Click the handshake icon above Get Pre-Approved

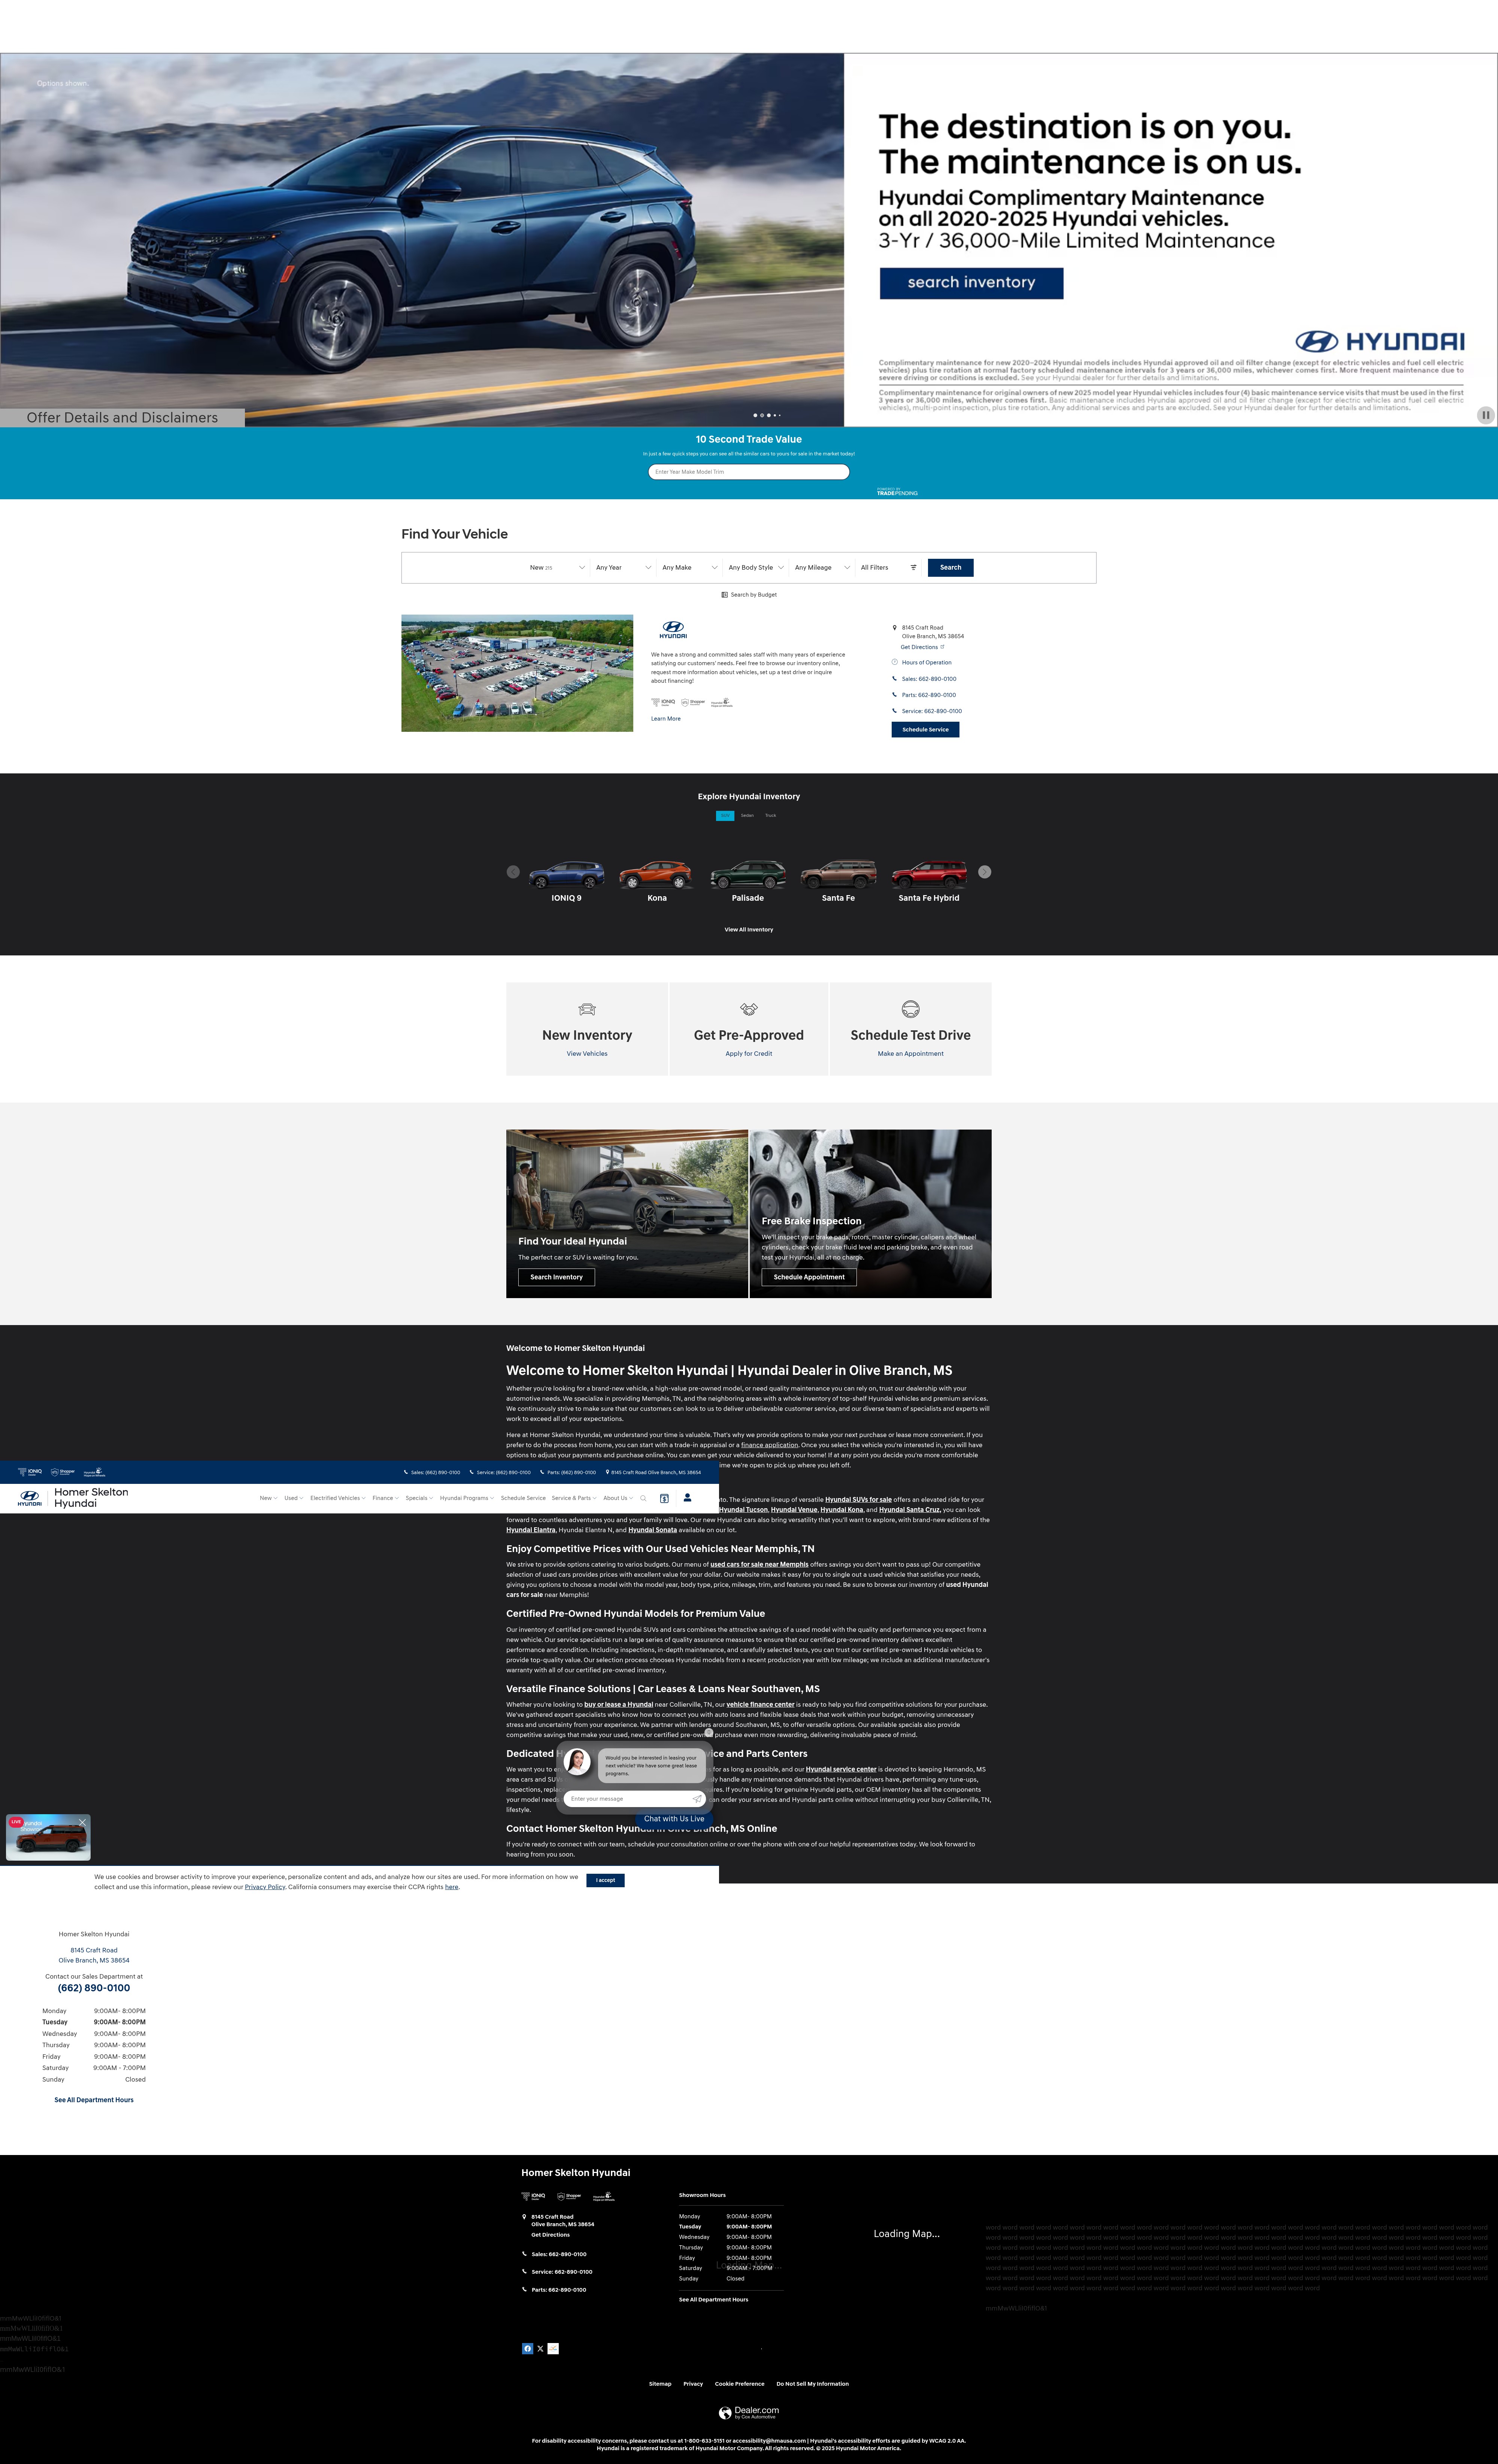pos(749,1009)
